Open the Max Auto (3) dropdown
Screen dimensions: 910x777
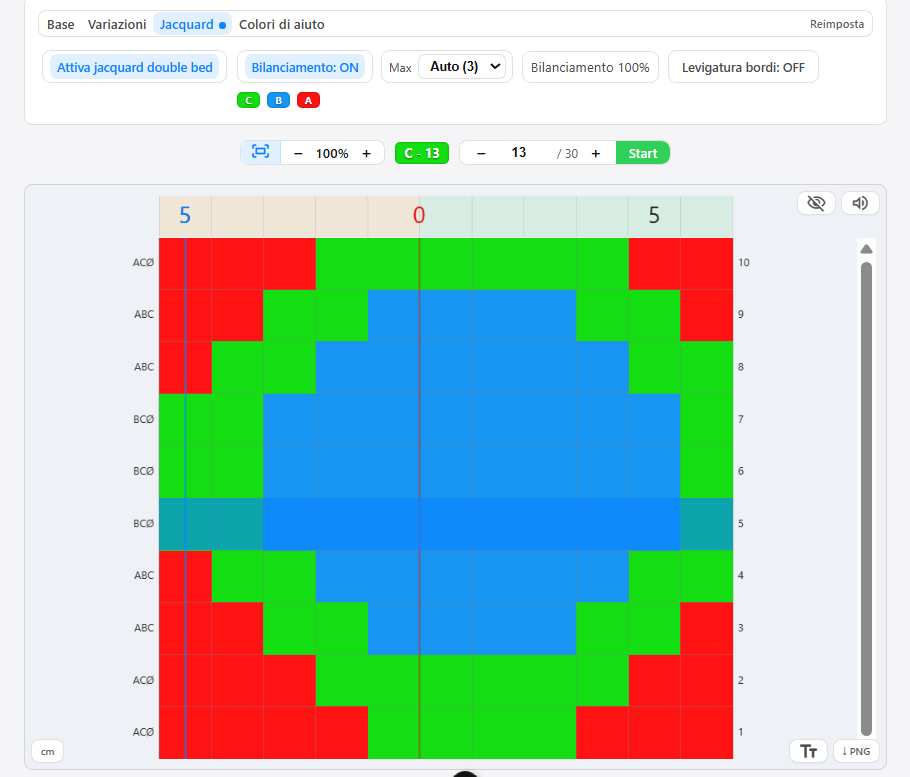pos(461,67)
